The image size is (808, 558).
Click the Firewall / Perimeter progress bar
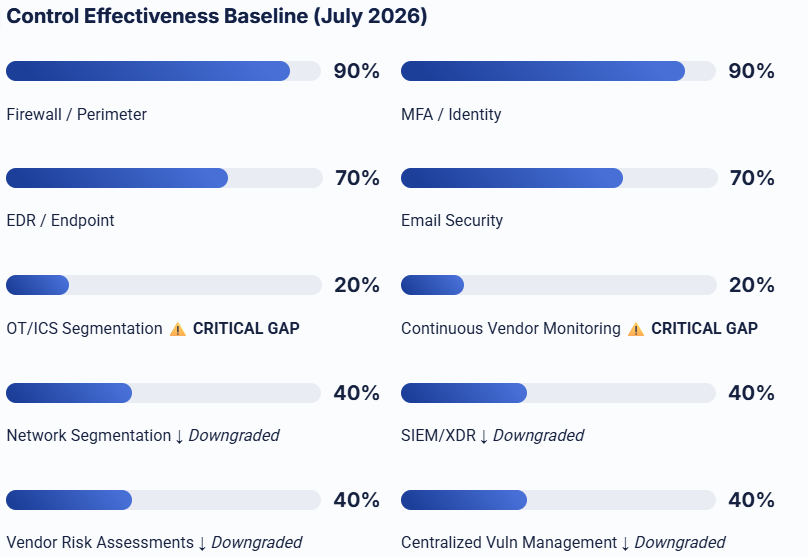click(163, 71)
